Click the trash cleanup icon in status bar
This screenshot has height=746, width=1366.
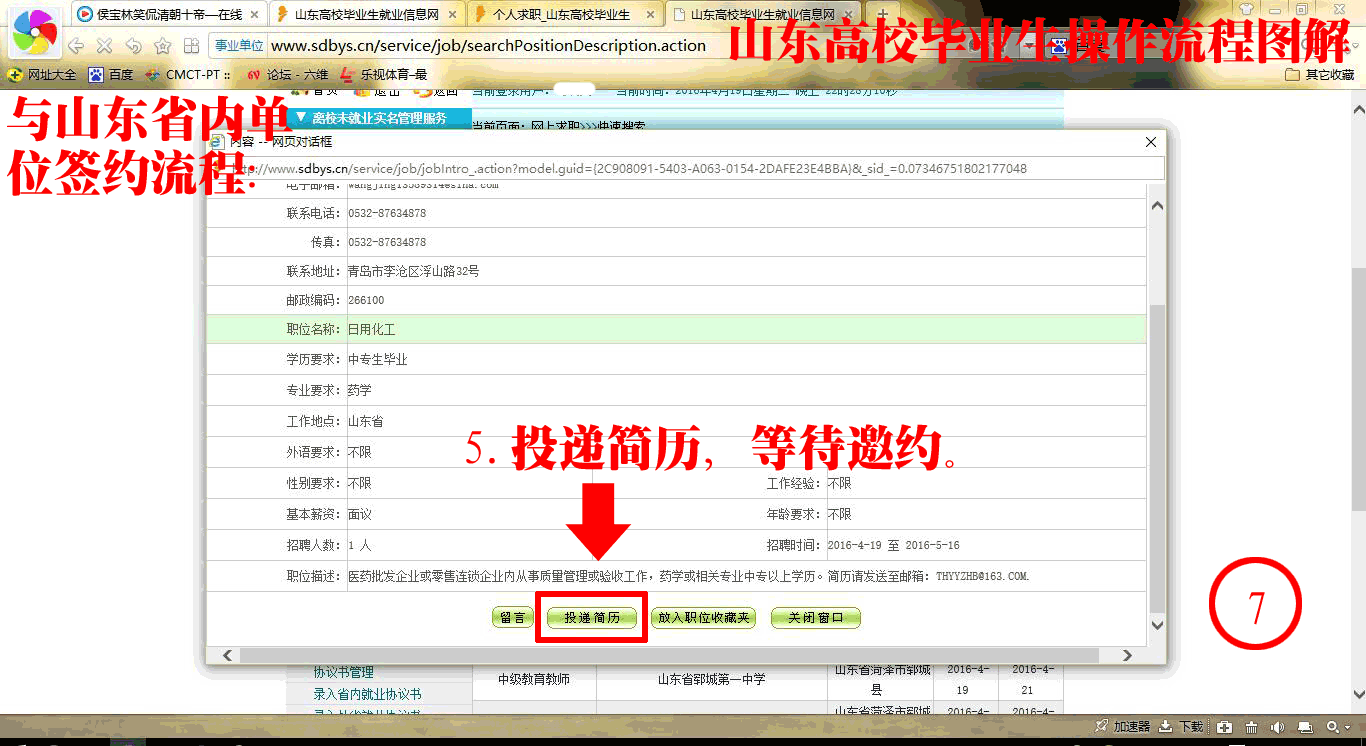click(x=1252, y=727)
